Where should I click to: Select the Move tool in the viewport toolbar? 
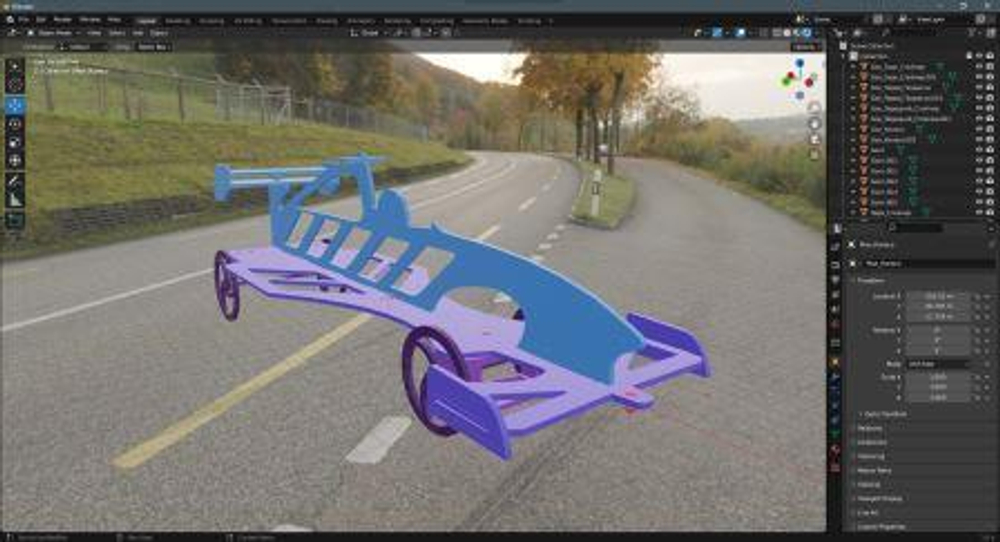coord(15,105)
